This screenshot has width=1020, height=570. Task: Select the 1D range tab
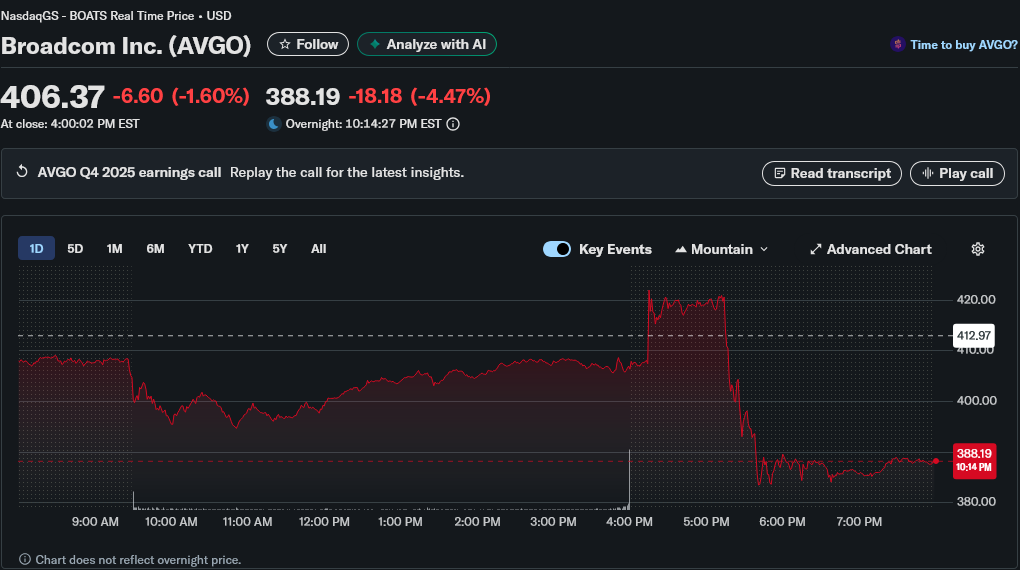coord(36,249)
